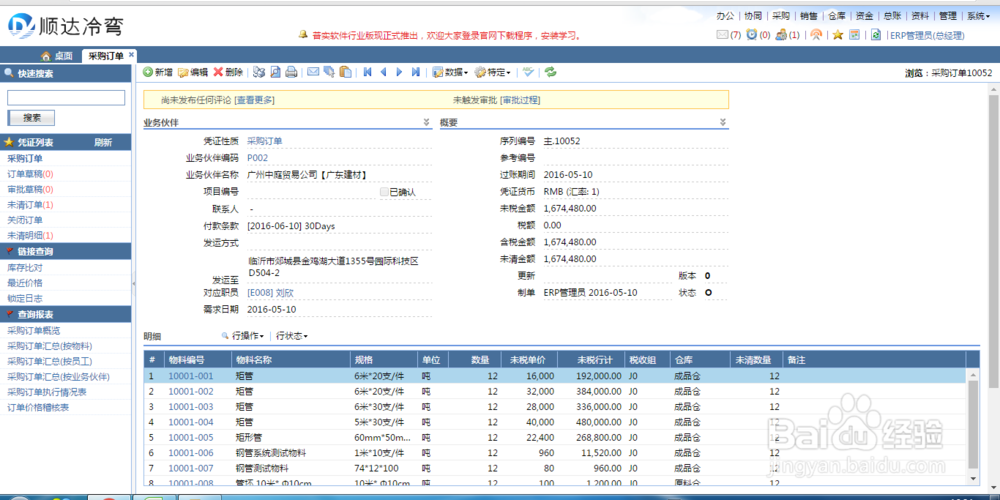Go to last record arrow icon
This screenshot has width=1000, height=500.
pos(415,72)
